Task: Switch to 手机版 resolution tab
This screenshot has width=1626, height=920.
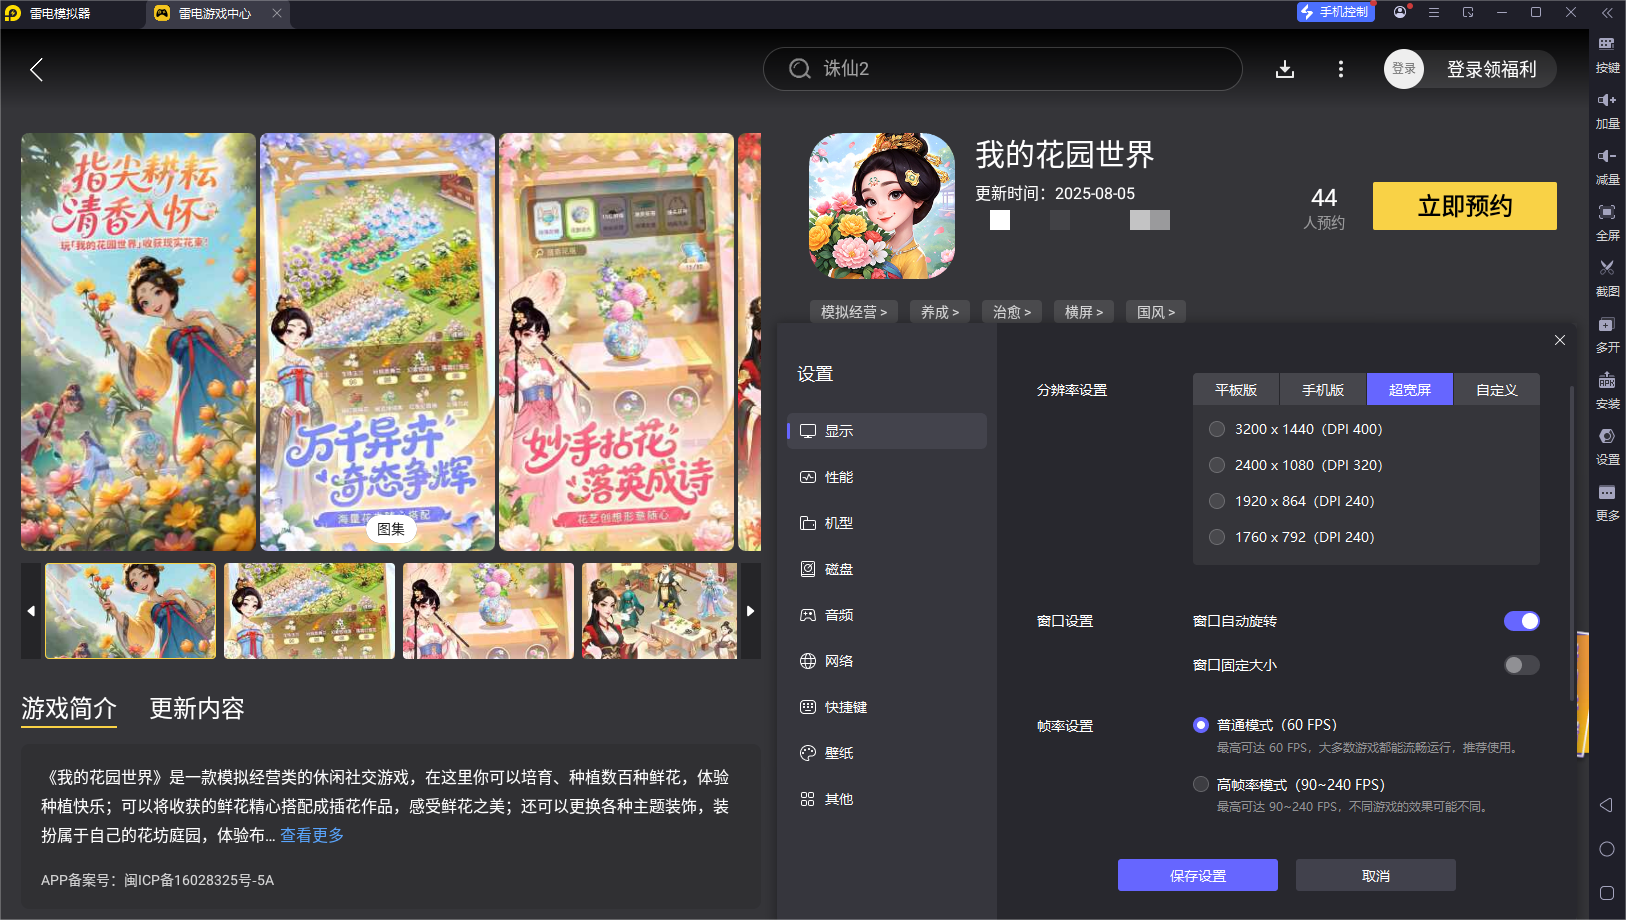Action: pyautogui.click(x=1323, y=389)
